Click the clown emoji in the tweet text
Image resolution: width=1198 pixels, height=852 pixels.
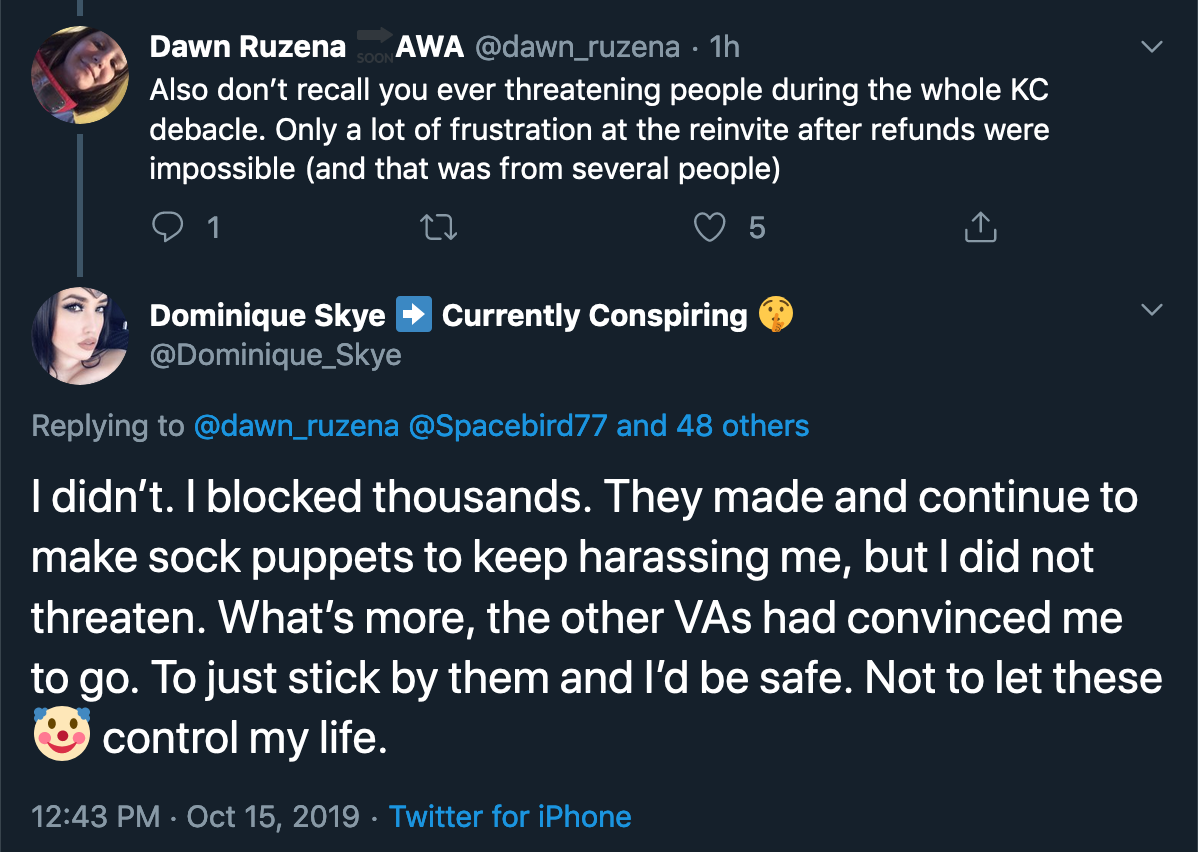62,734
